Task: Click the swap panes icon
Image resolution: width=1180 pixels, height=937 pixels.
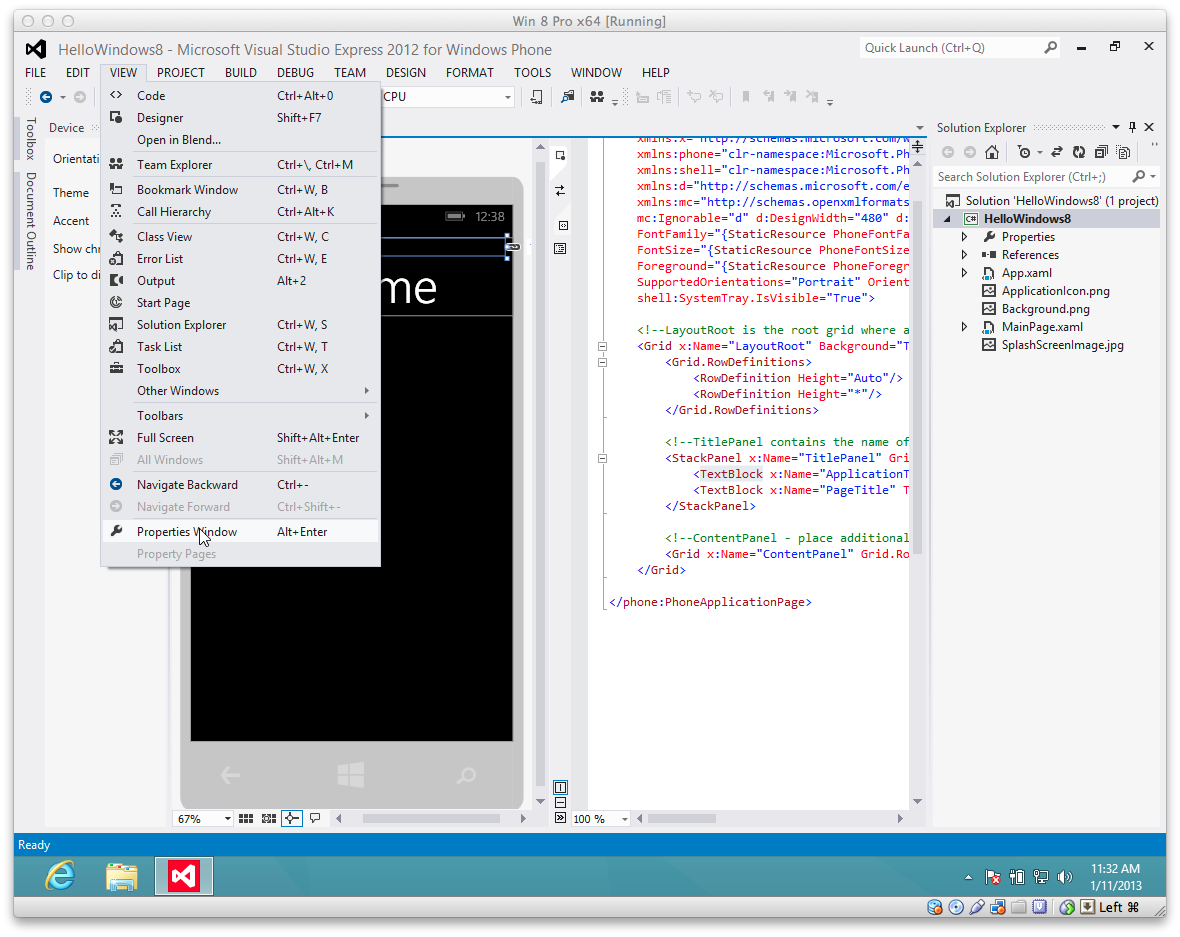Action: [x=560, y=190]
